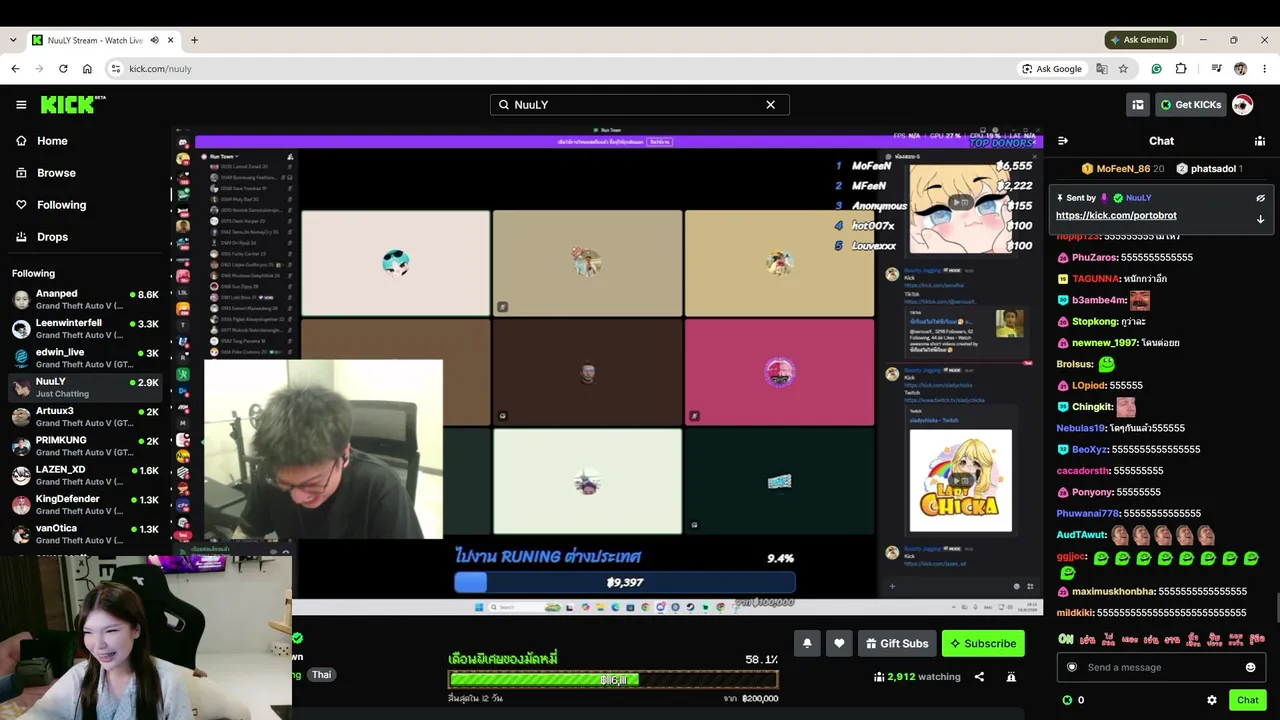The image size is (1280, 720).
Task: Click the chat identity shield icon
Action: (x=1072, y=667)
